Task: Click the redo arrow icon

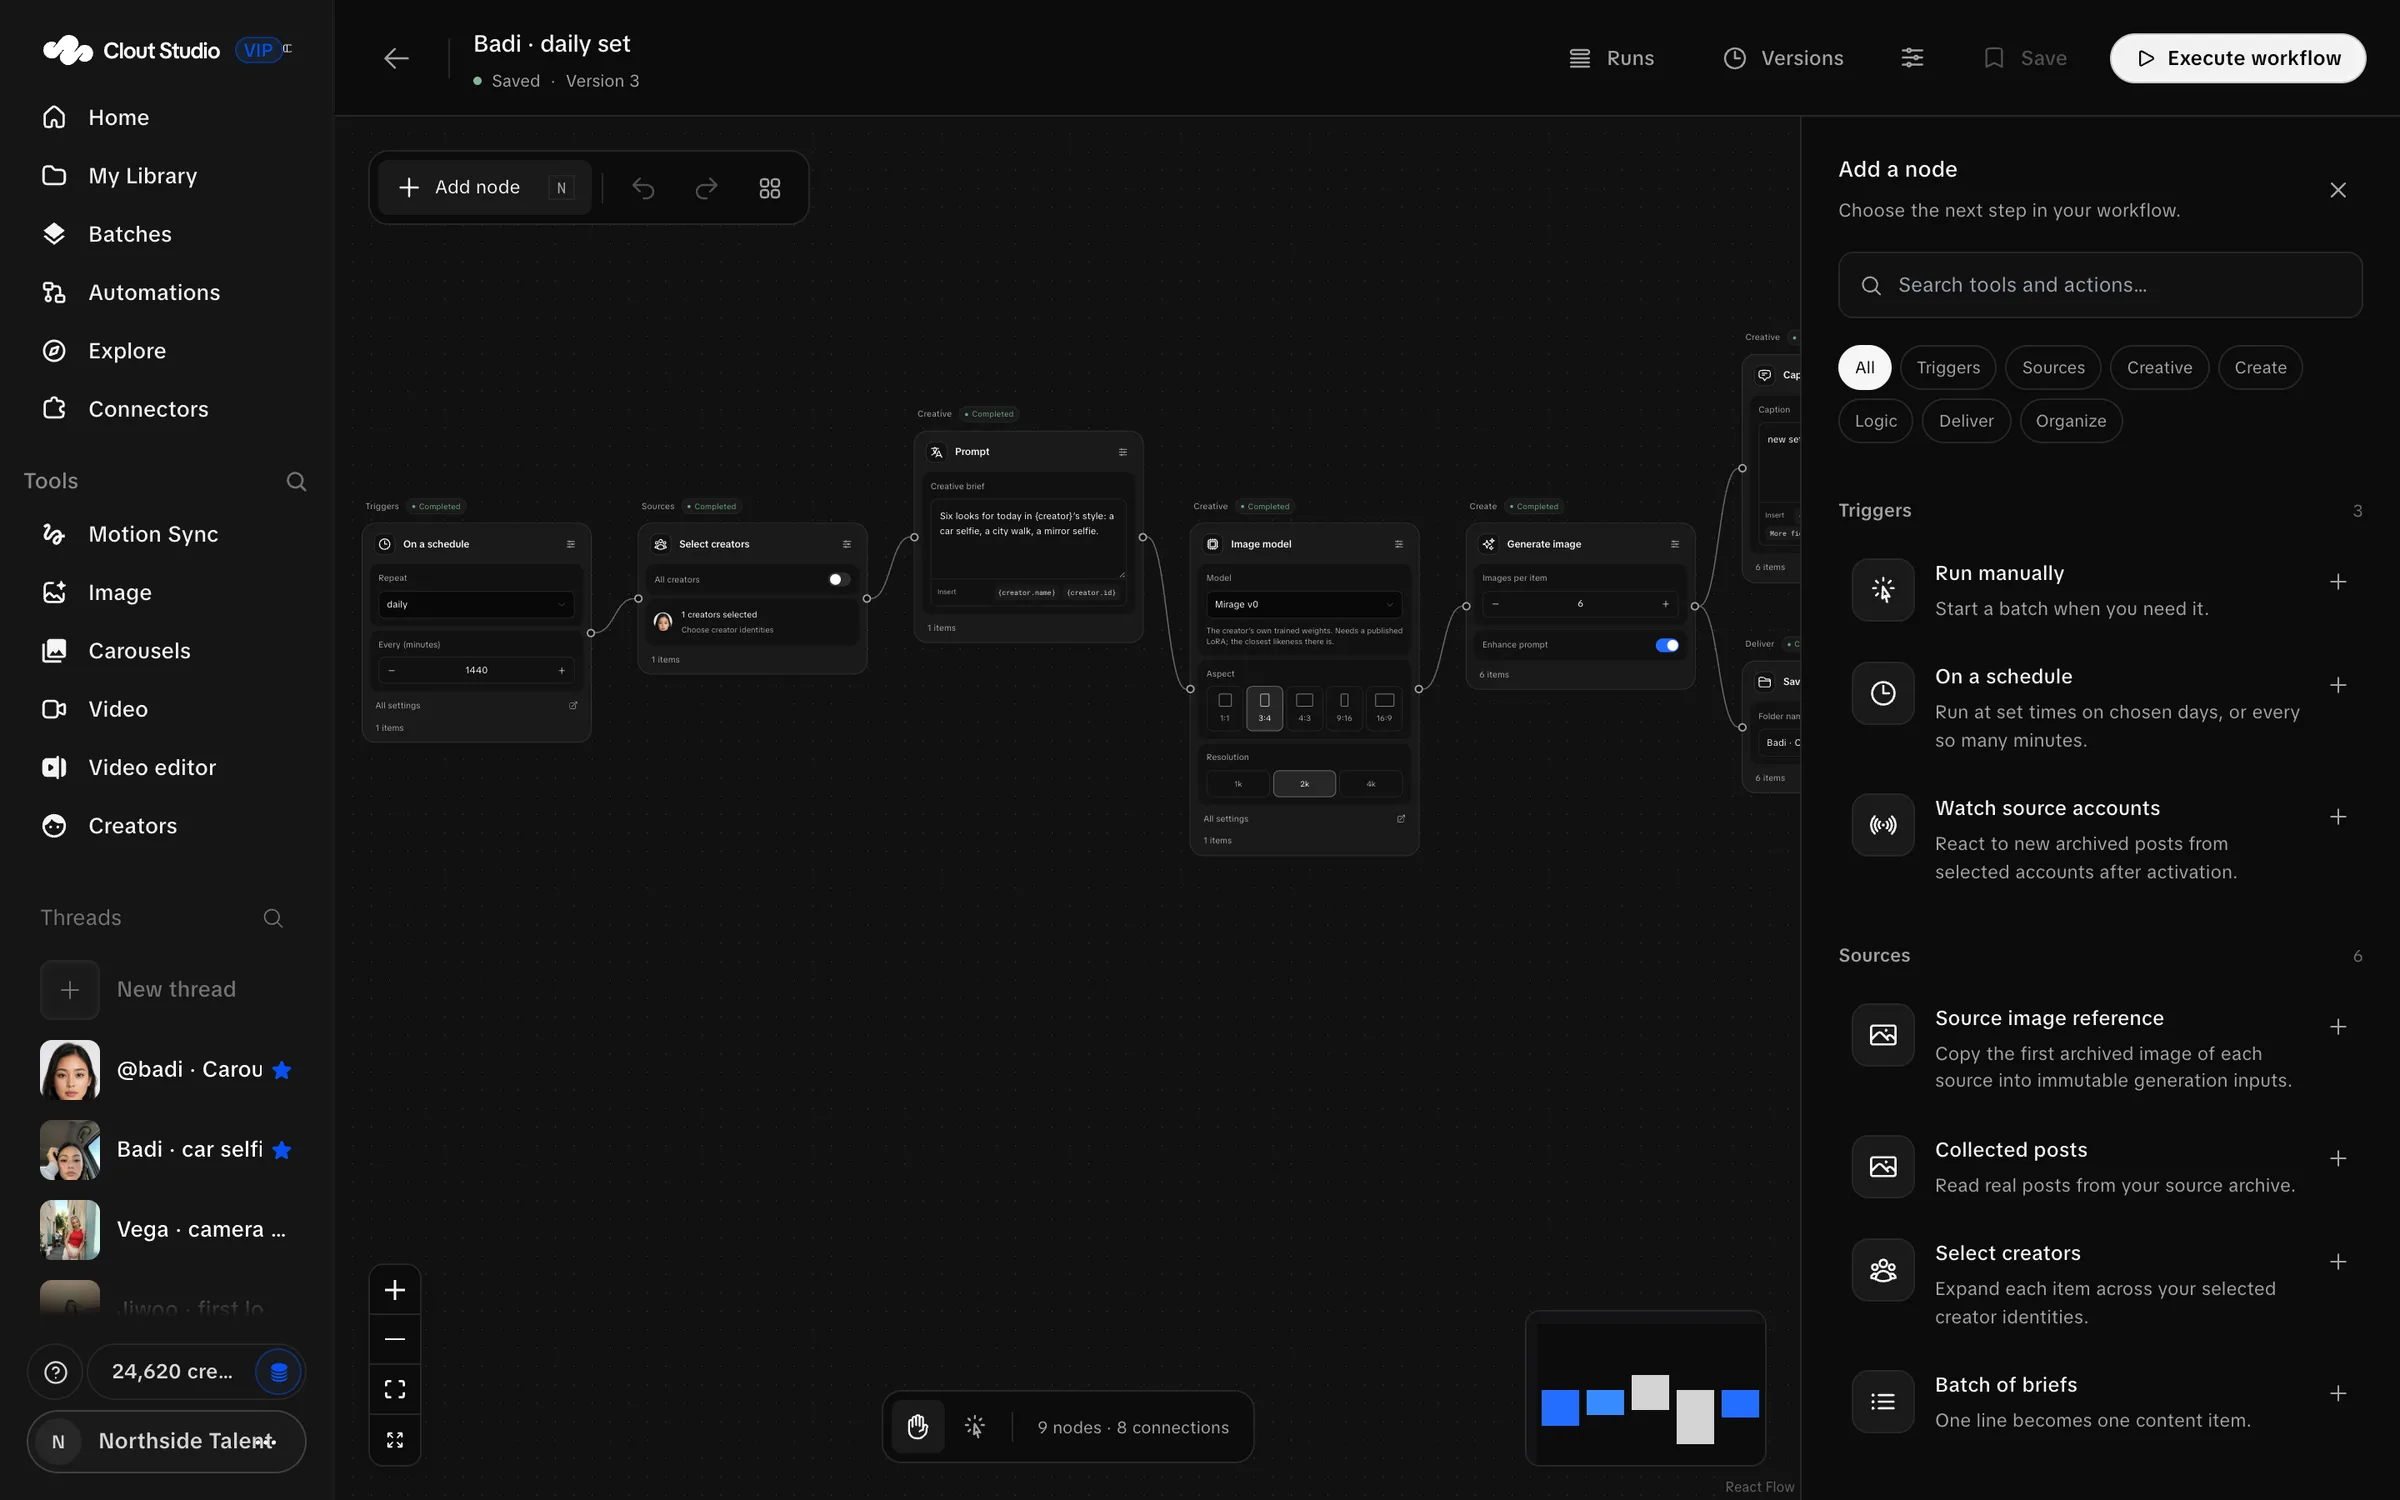Action: (706, 188)
